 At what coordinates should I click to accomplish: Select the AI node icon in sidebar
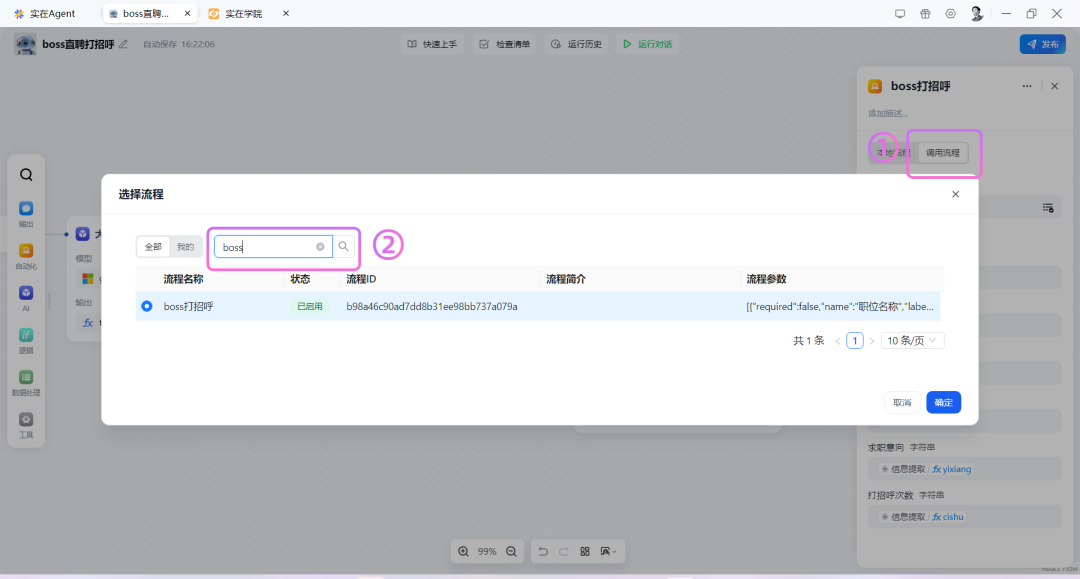click(26, 293)
